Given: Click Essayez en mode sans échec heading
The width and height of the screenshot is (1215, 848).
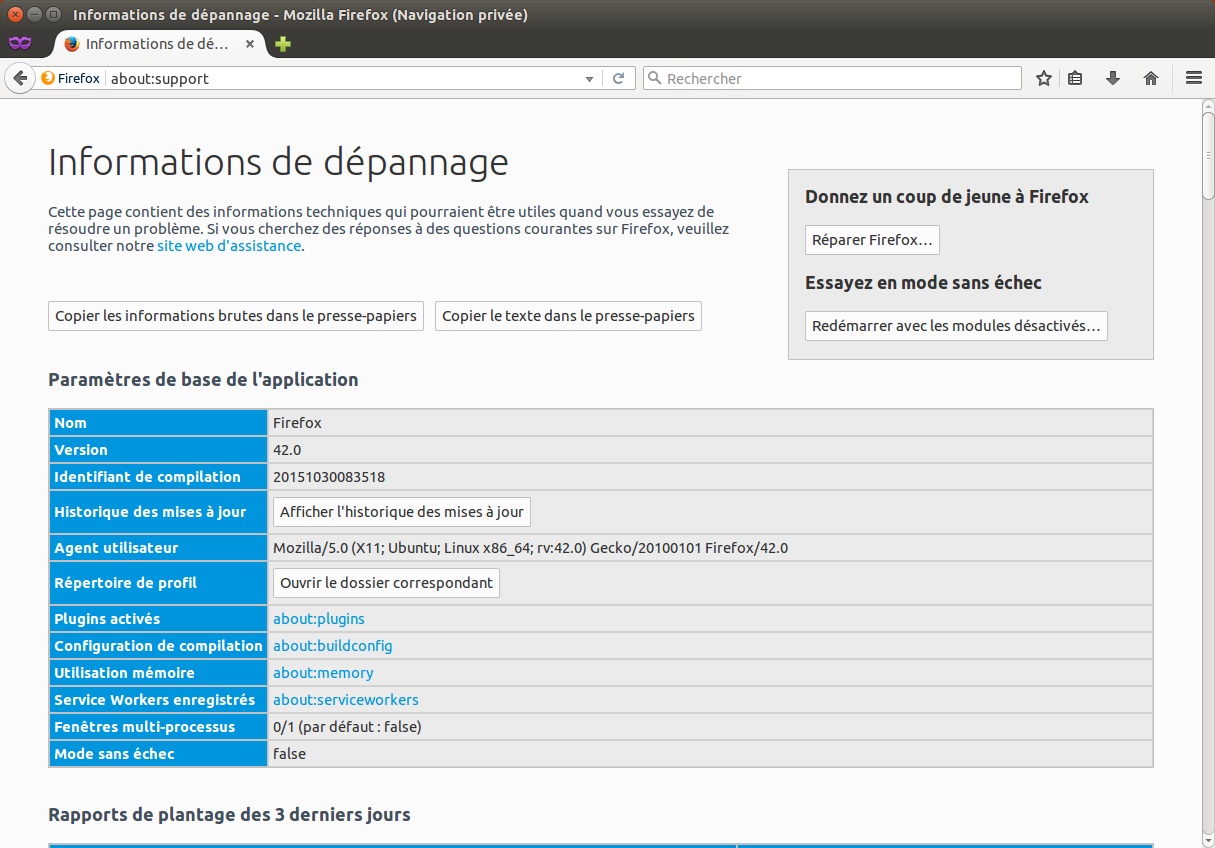Looking at the screenshot, I should coord(923,283).
